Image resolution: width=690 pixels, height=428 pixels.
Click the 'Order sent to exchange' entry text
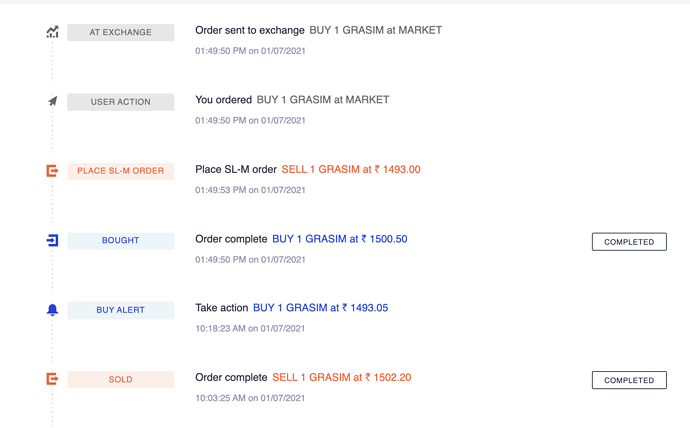[250, 30]
